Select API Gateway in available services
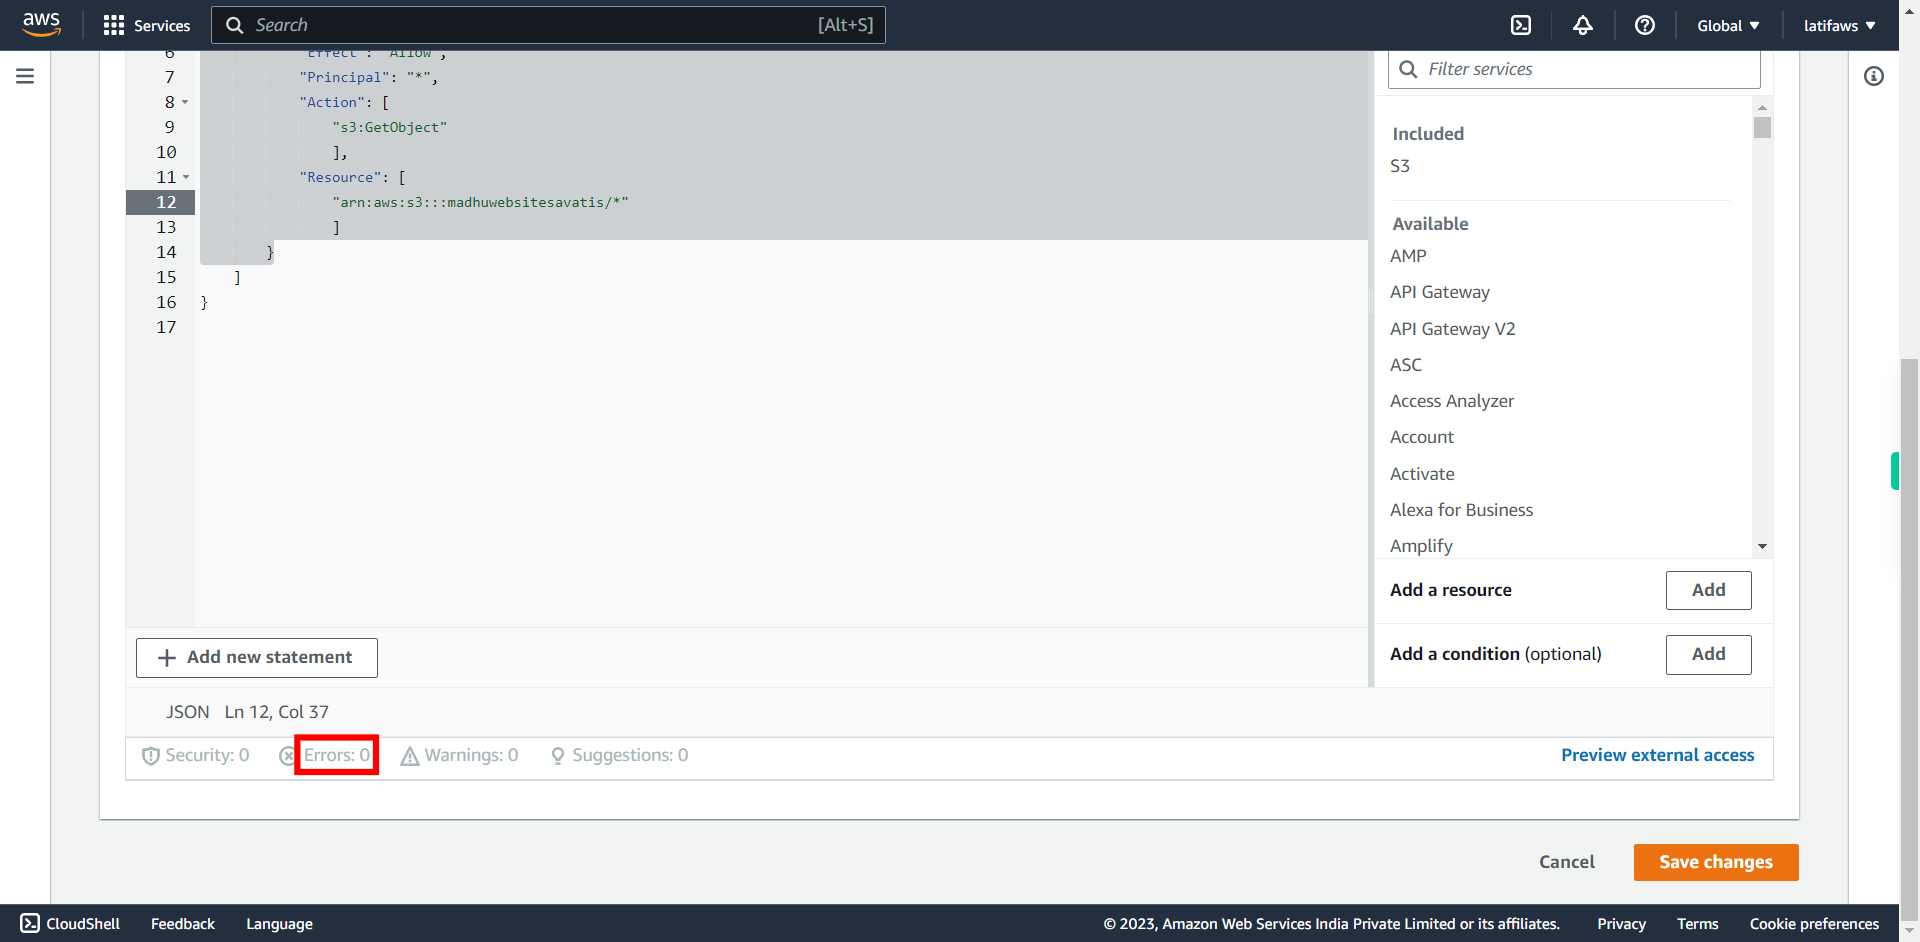 1440,292
